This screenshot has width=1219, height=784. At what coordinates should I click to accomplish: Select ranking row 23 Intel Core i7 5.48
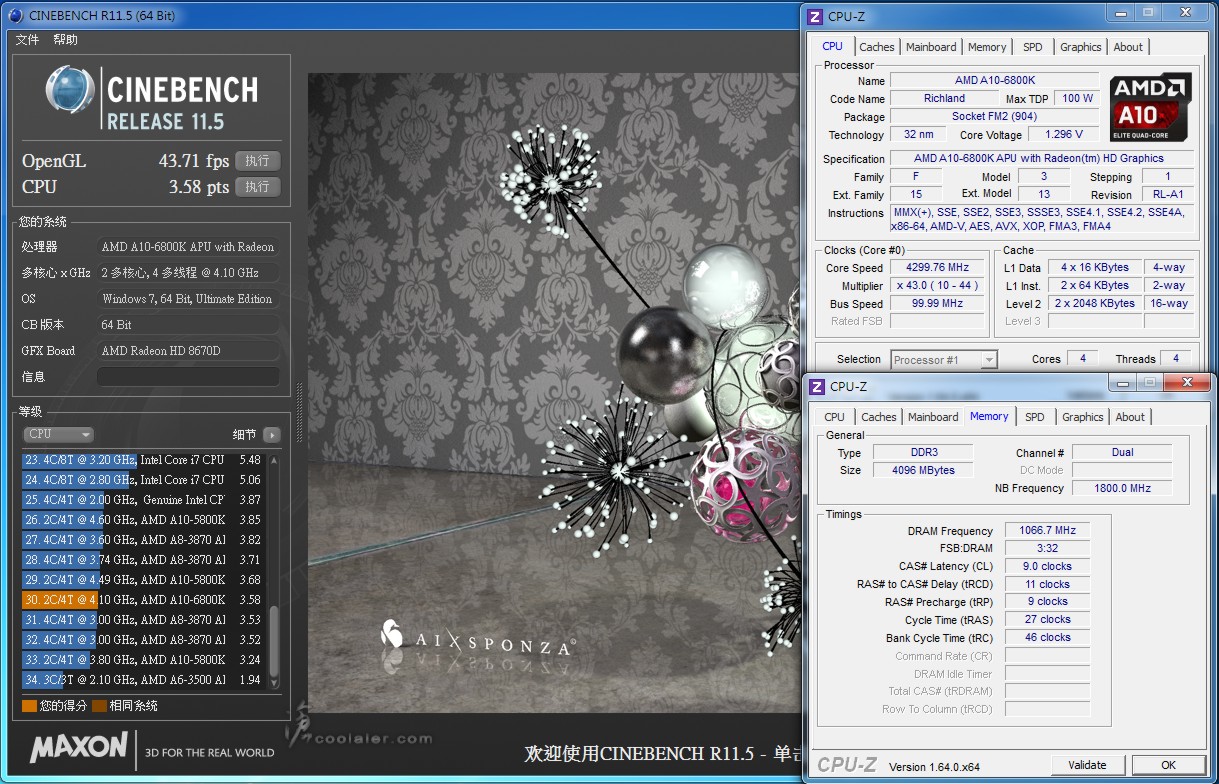(144, 460)
